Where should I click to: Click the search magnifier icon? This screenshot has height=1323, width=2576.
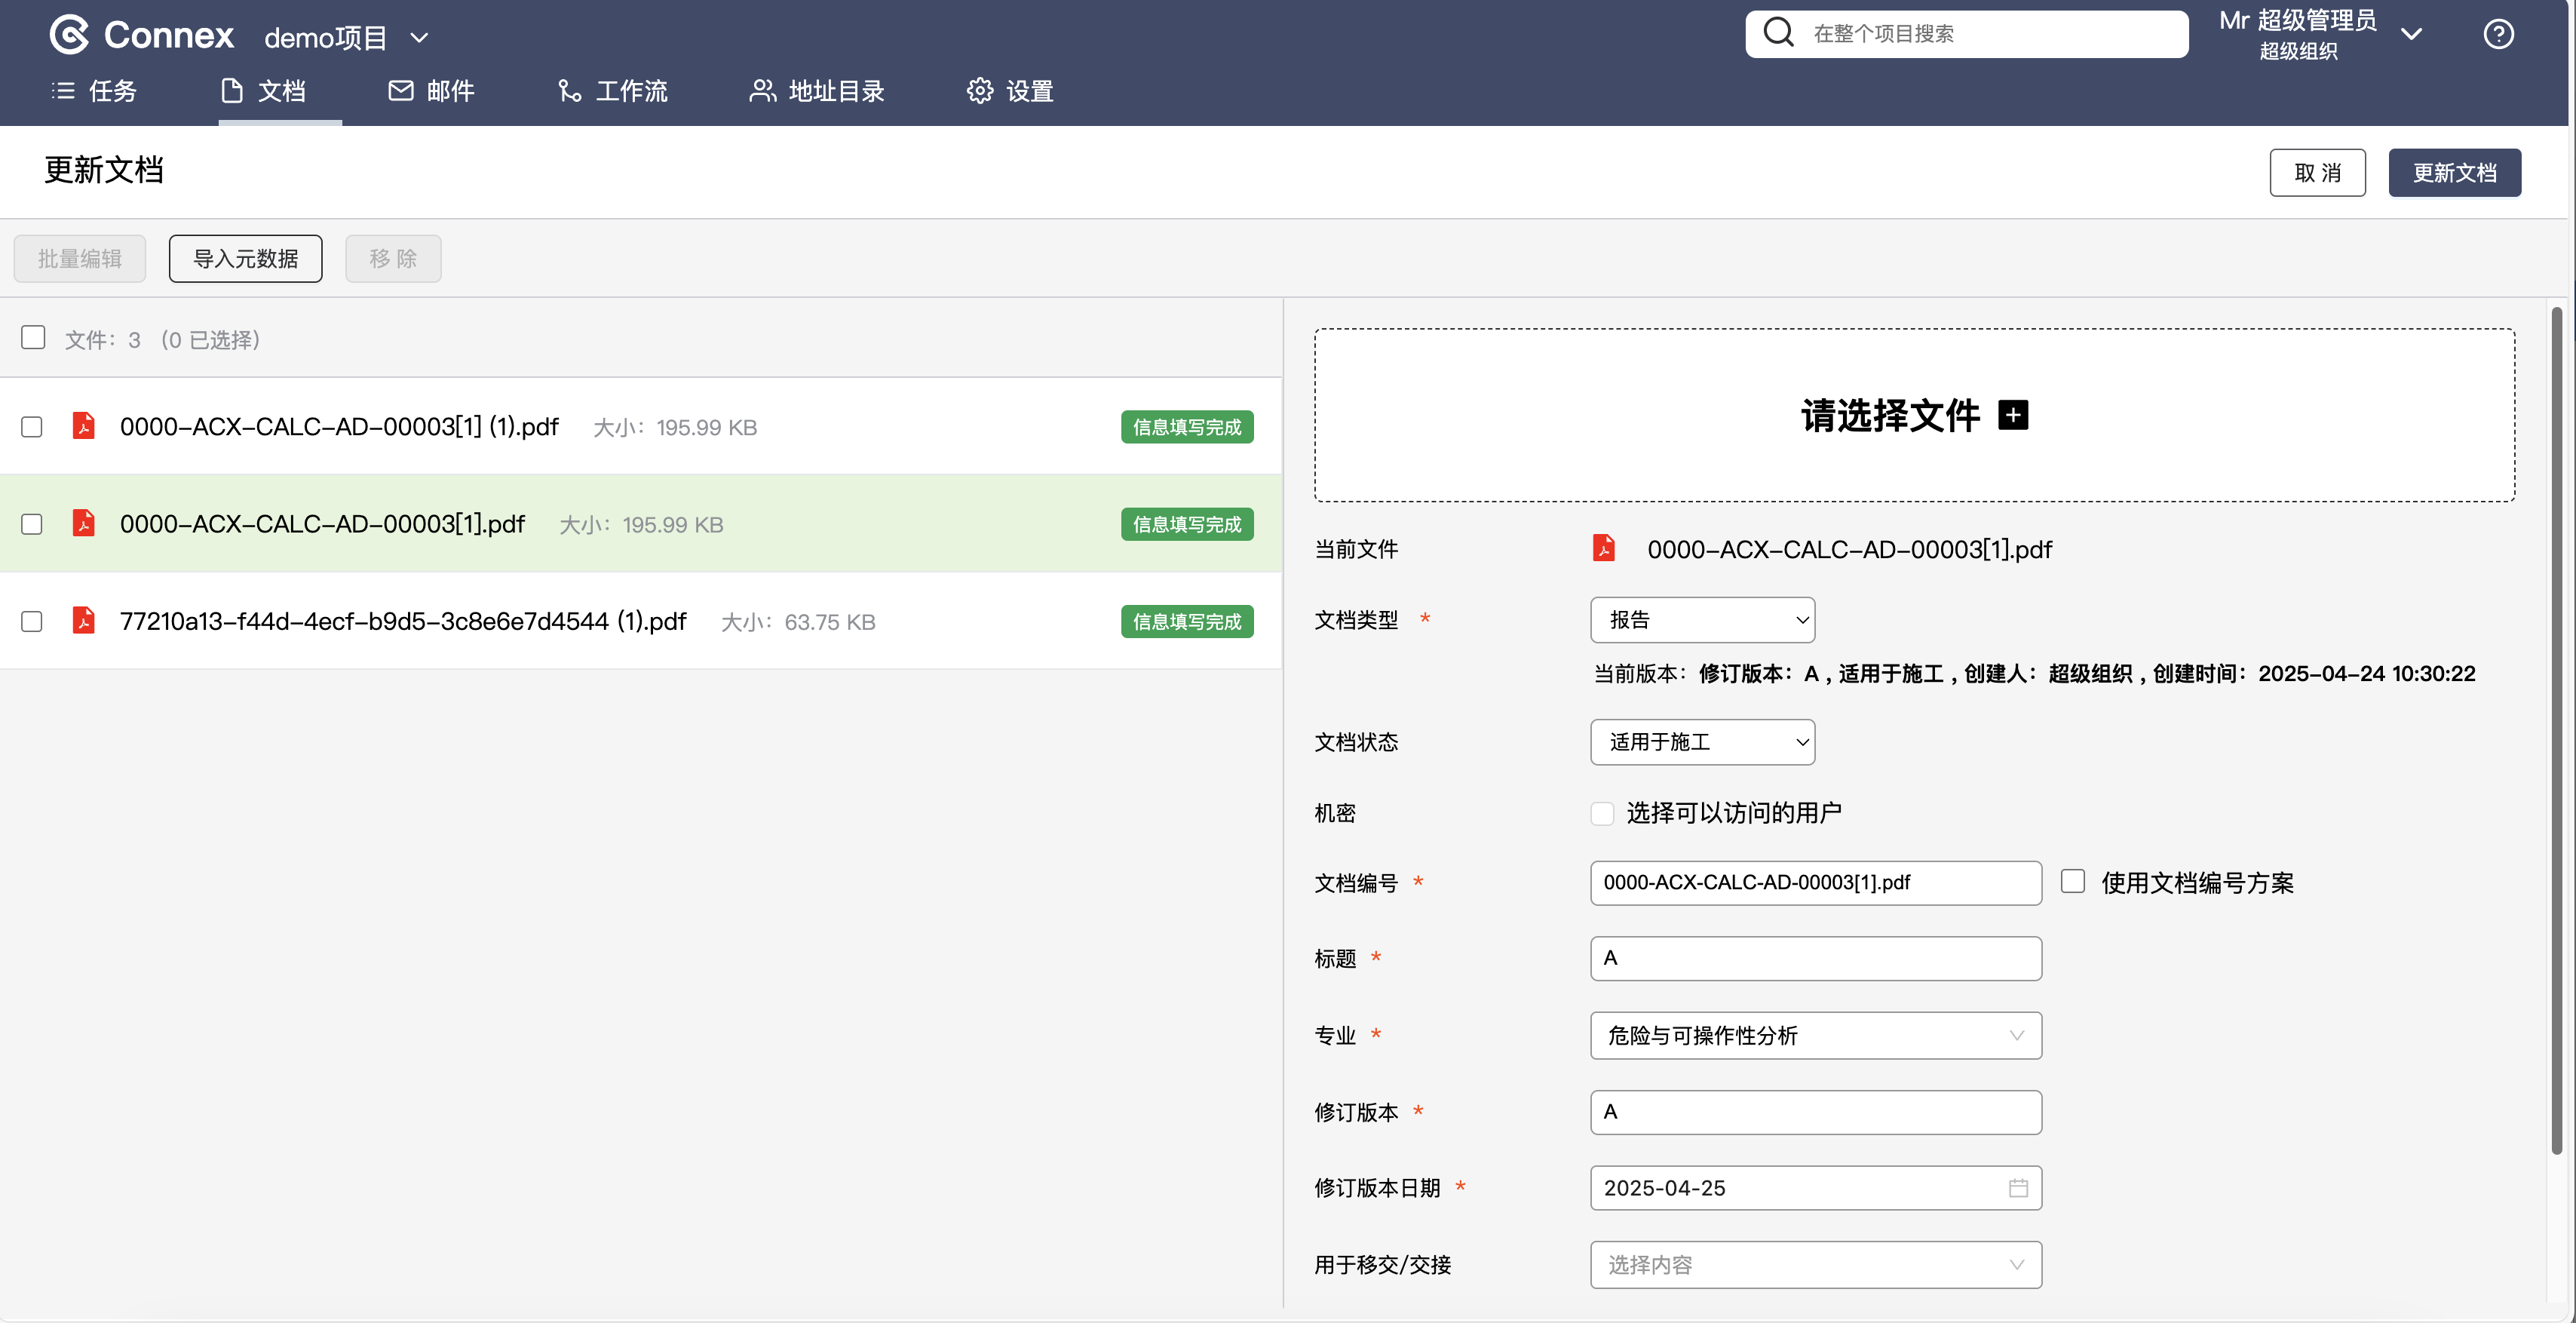click(x=1778, y=33)
